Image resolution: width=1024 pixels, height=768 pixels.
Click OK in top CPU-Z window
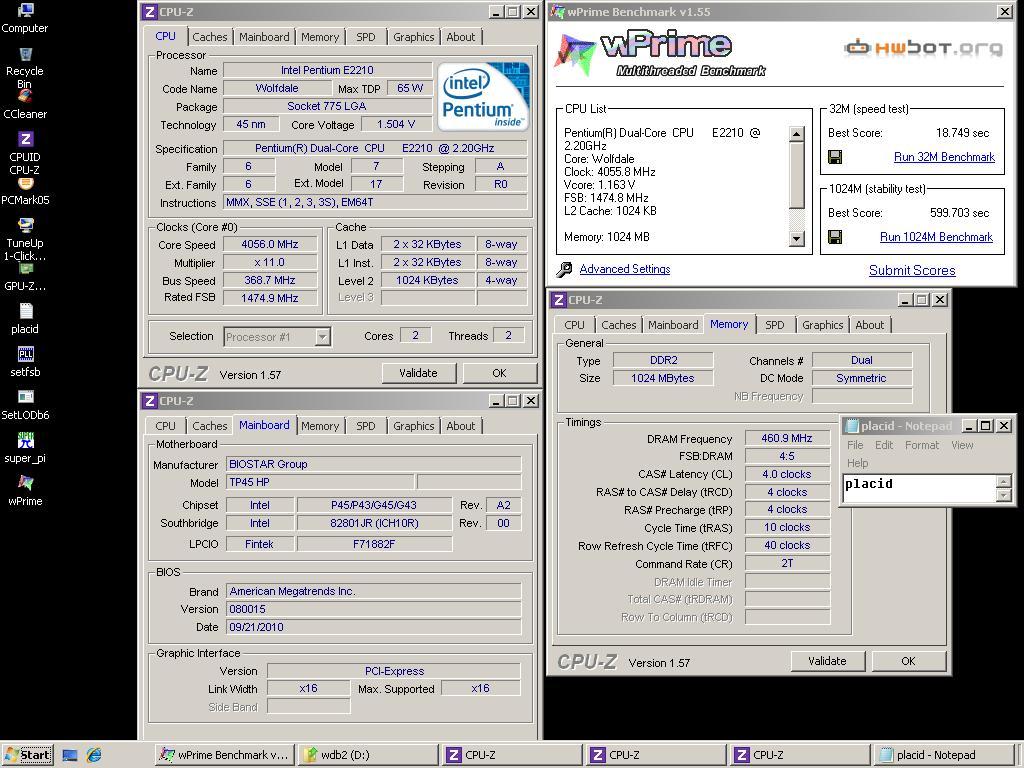[x=500, y=373]
